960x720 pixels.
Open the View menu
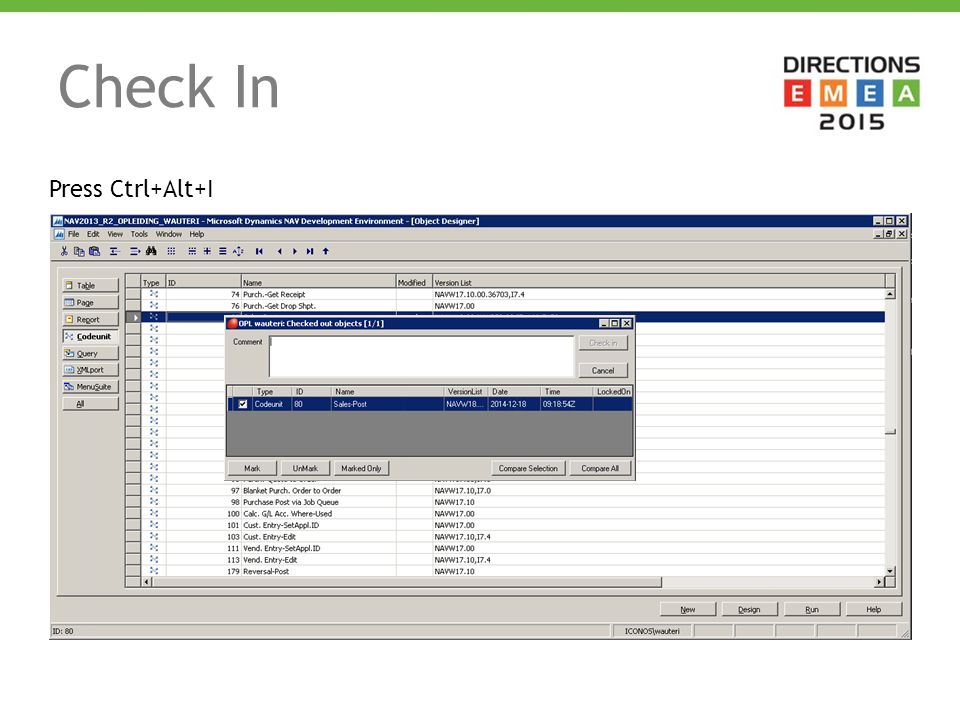115,234
